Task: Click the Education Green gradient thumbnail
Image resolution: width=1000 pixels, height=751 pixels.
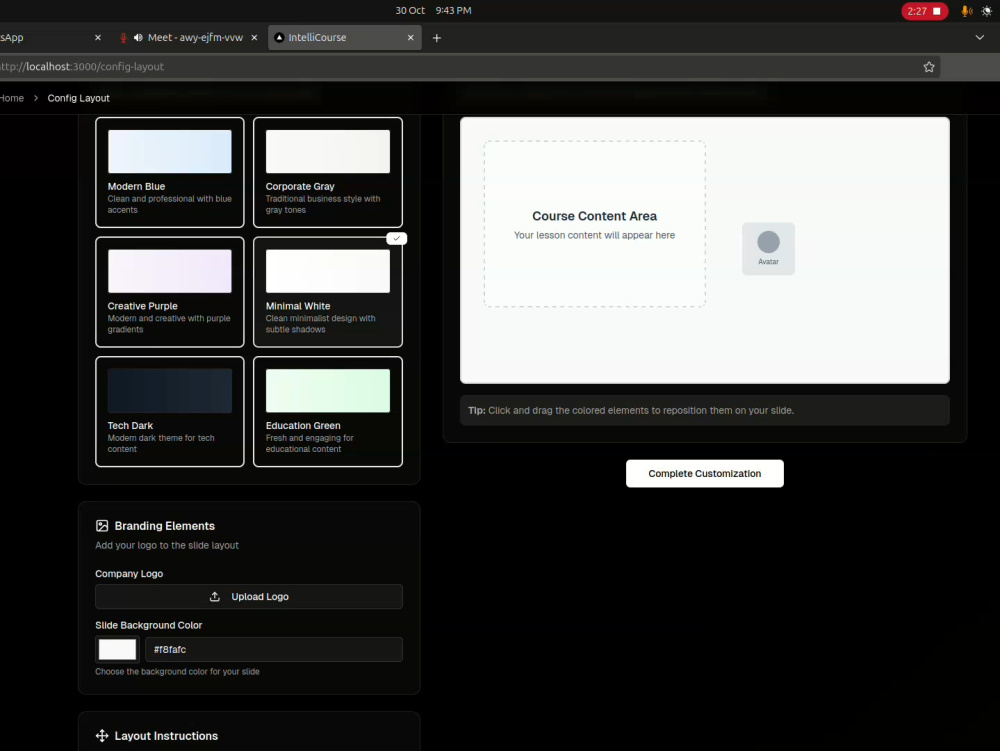Action: (328, 391)
